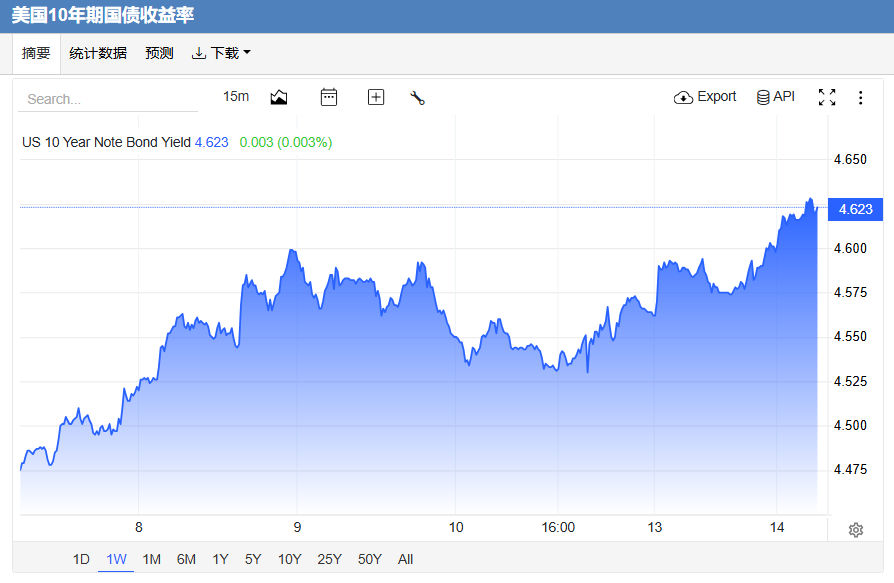Switch to the 统计数据 tab

pyautogui.click(x=98, y=53)
